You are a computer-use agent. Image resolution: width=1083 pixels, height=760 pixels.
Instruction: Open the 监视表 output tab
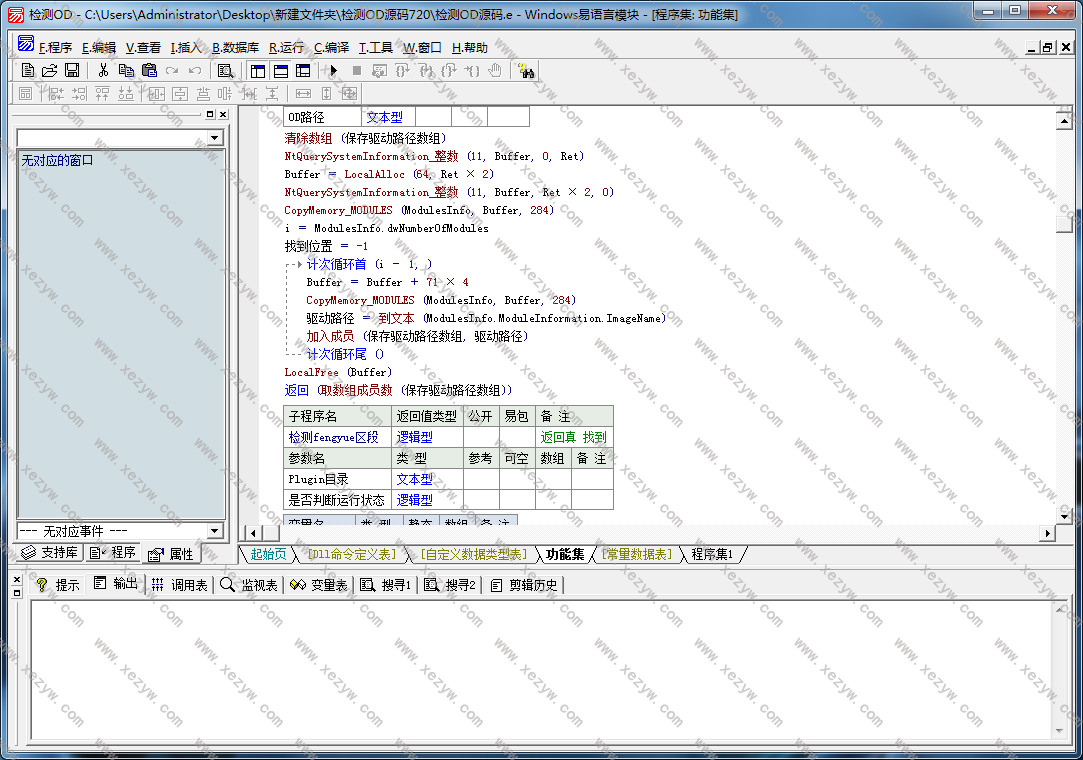coord(250,585)
